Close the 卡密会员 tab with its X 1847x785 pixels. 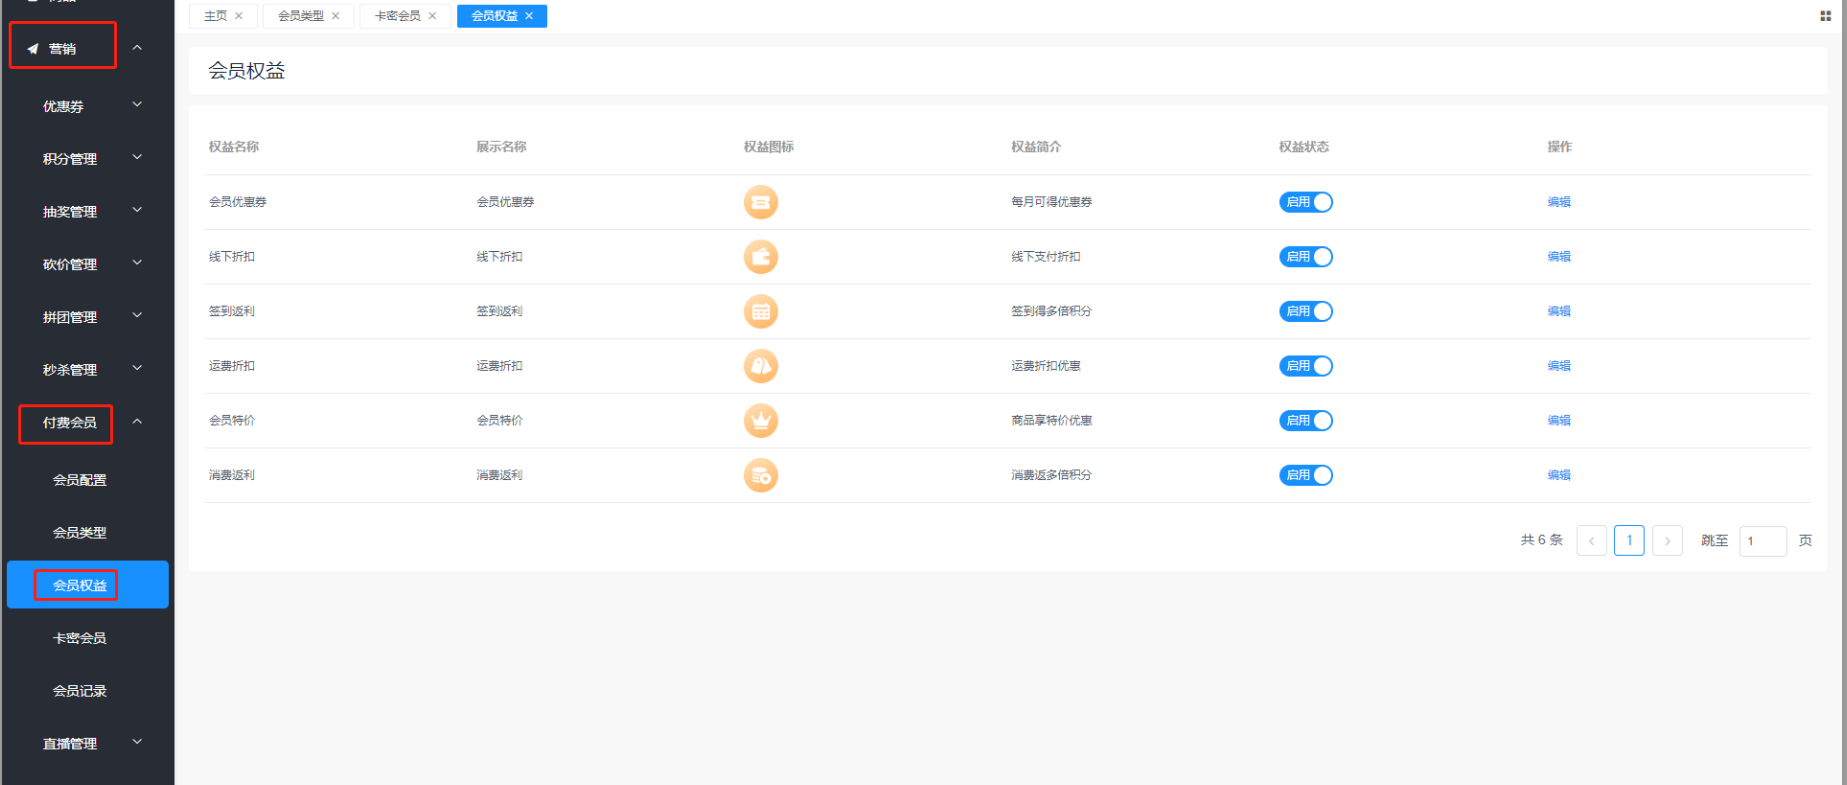pos(432,16)
